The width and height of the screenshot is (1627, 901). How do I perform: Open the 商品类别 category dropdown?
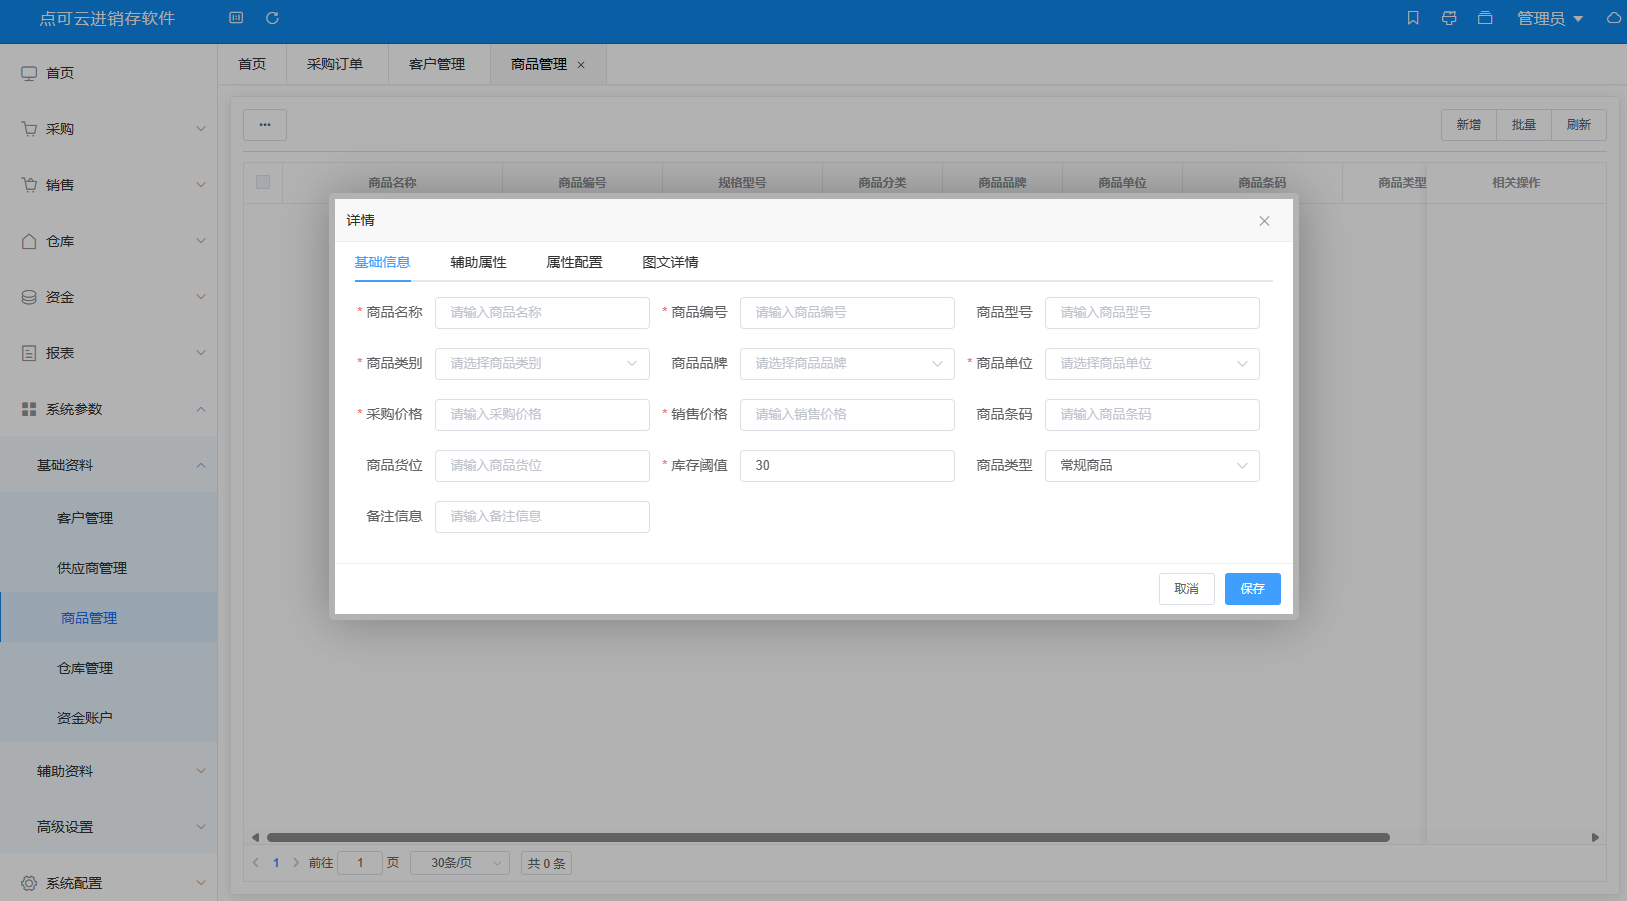[542, 363]
